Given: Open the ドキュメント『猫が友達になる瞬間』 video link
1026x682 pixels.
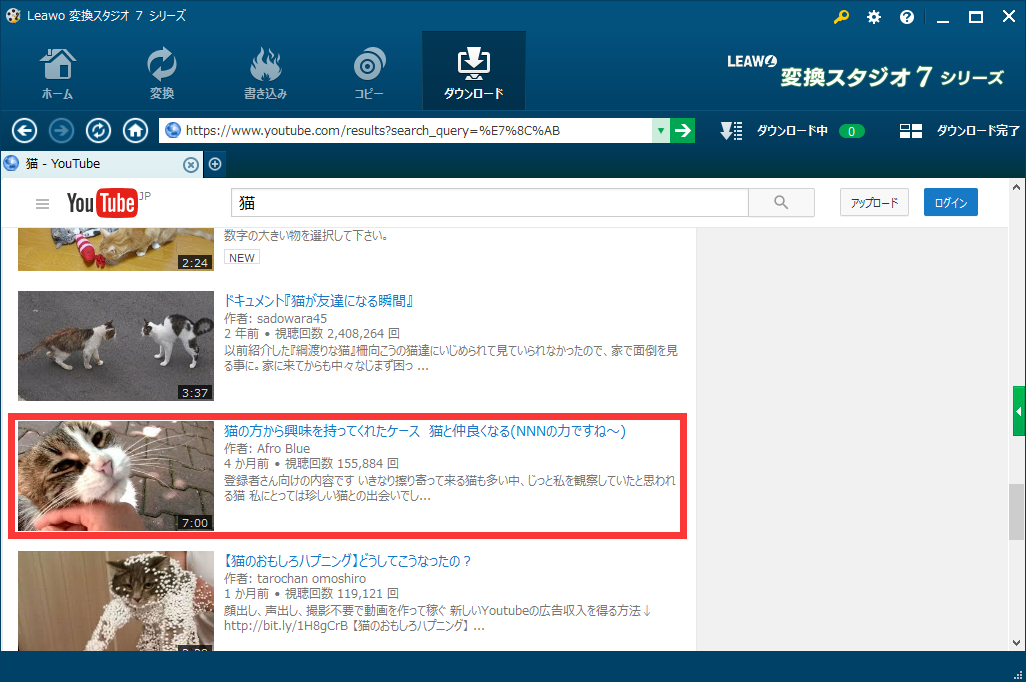Looking at the screenshot, I should (319, 301).
